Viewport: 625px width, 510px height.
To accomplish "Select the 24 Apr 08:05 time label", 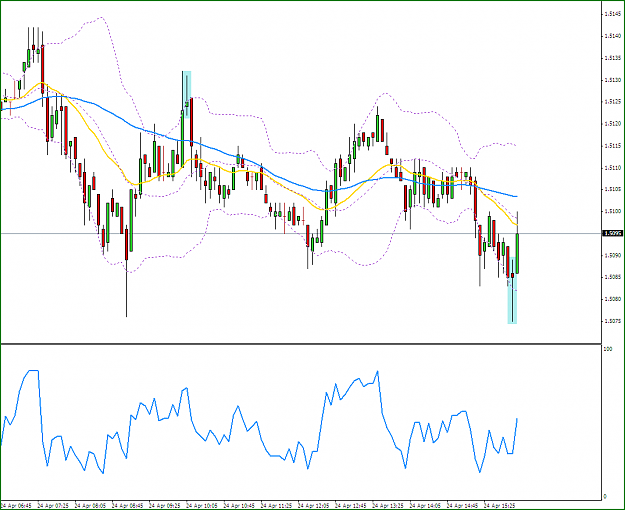I will click(x=90, y=506).
